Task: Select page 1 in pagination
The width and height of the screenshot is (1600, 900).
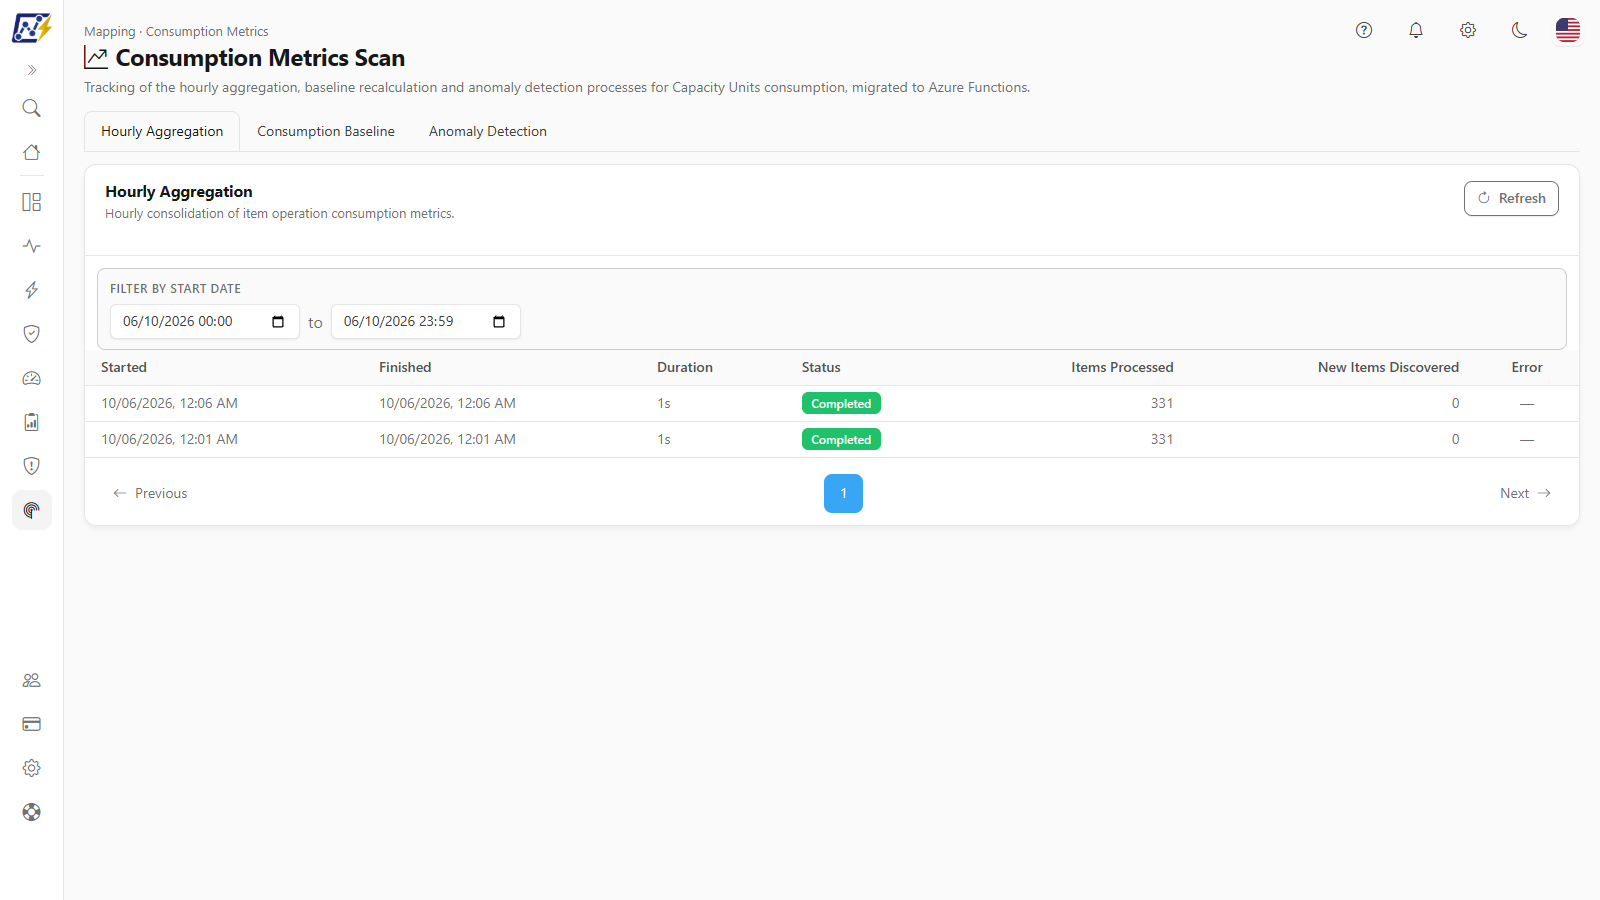Action: point(843,493)
